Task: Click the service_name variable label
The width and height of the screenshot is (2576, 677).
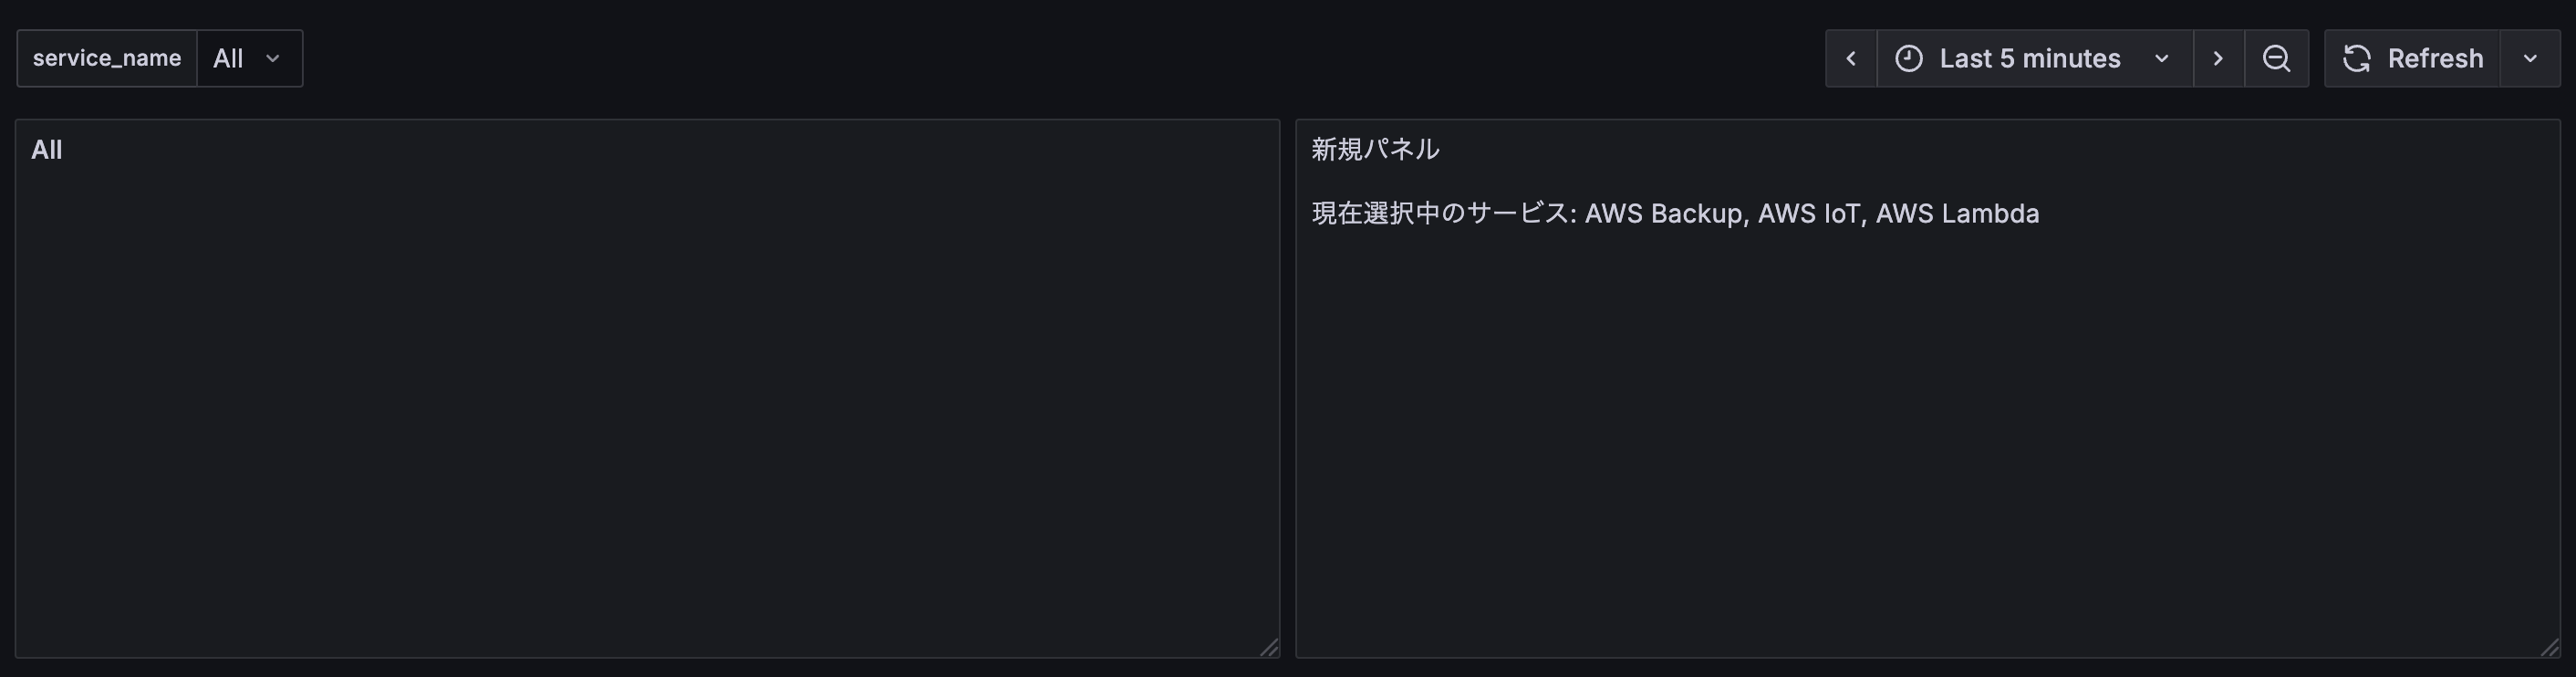Action: tap(107, 58)
